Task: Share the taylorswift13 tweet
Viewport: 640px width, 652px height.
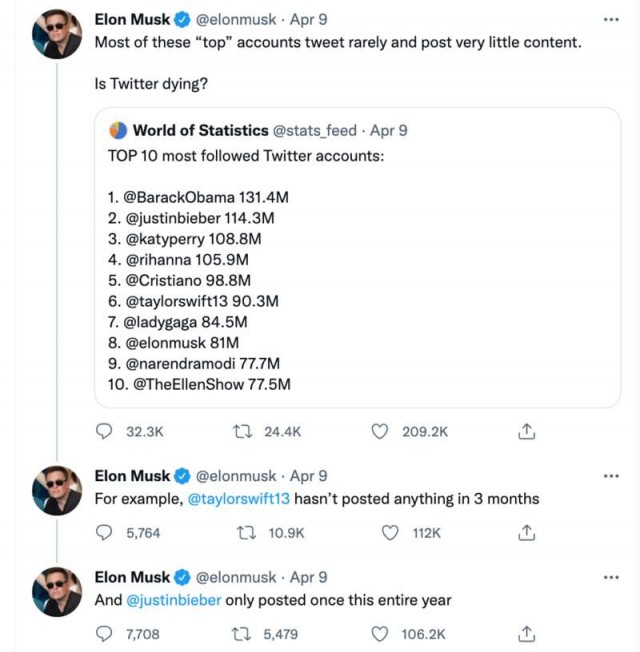Action: point(526,533)
